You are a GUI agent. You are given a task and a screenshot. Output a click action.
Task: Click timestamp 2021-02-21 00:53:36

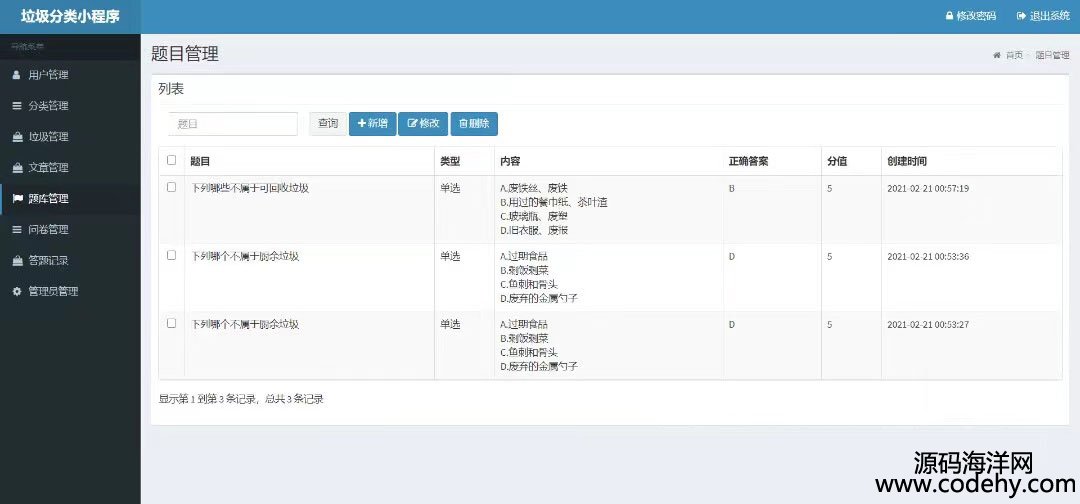pos(928,256)
